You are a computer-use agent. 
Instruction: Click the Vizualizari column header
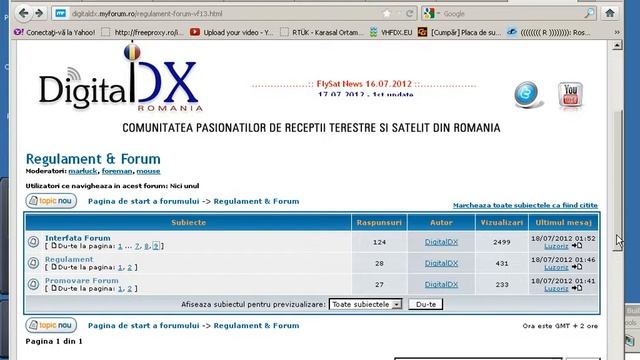[x=502, y=222]
